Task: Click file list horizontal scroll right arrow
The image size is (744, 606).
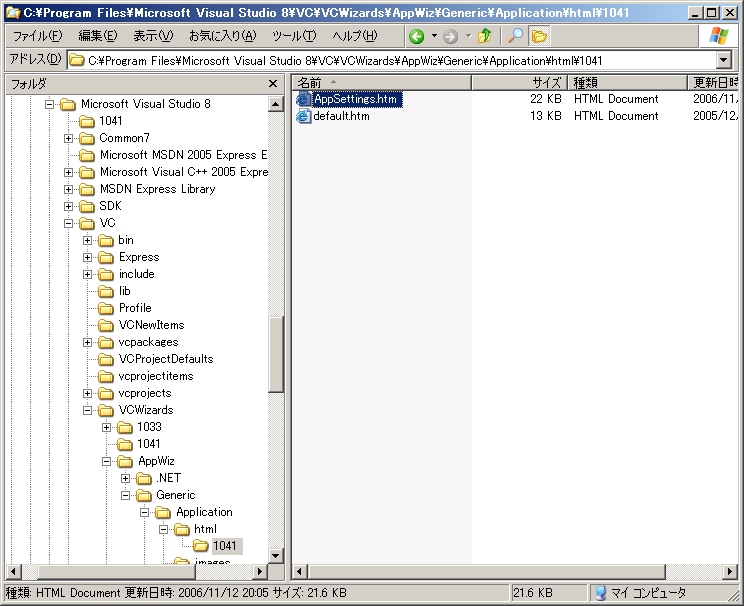Action: point(730,571)
